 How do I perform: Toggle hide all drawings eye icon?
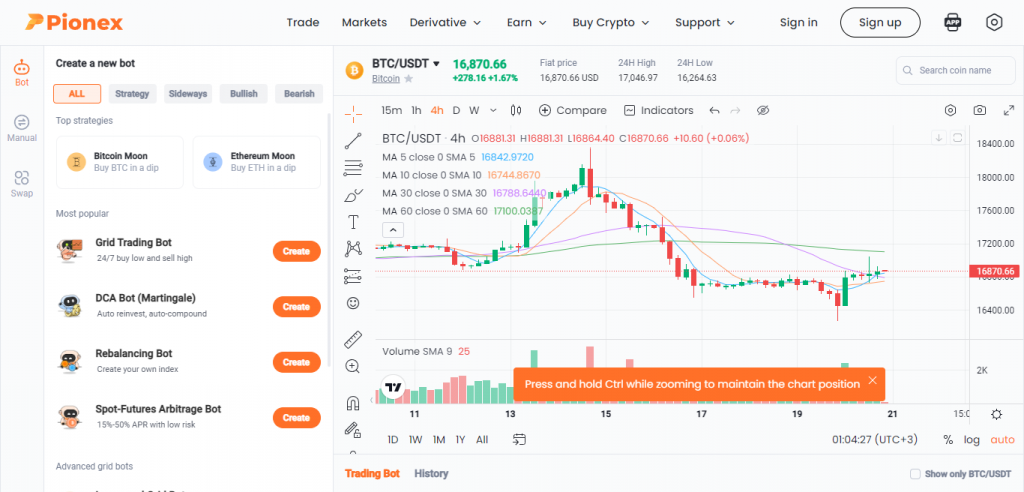click(763, 110)
